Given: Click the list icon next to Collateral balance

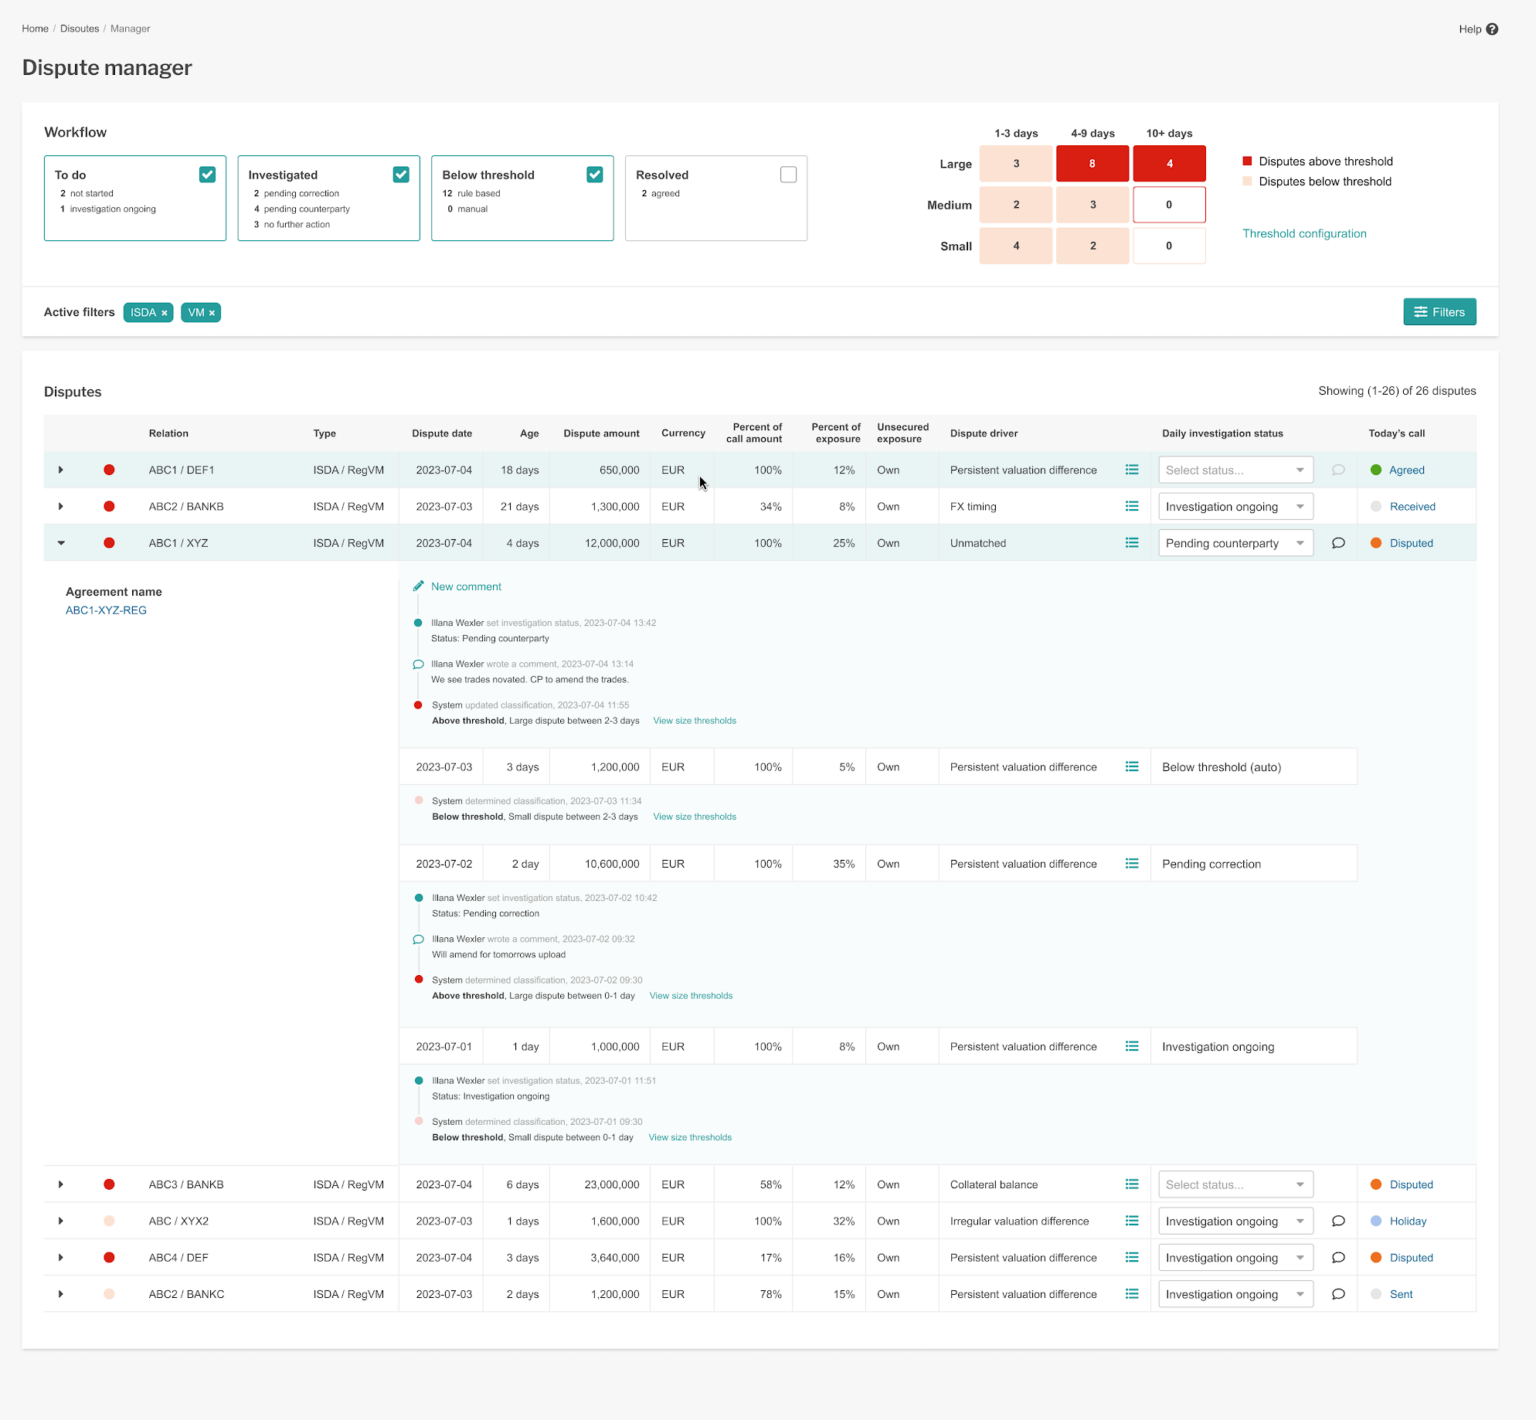Looking at the screenshot, I should [x=1132, y=1184].
